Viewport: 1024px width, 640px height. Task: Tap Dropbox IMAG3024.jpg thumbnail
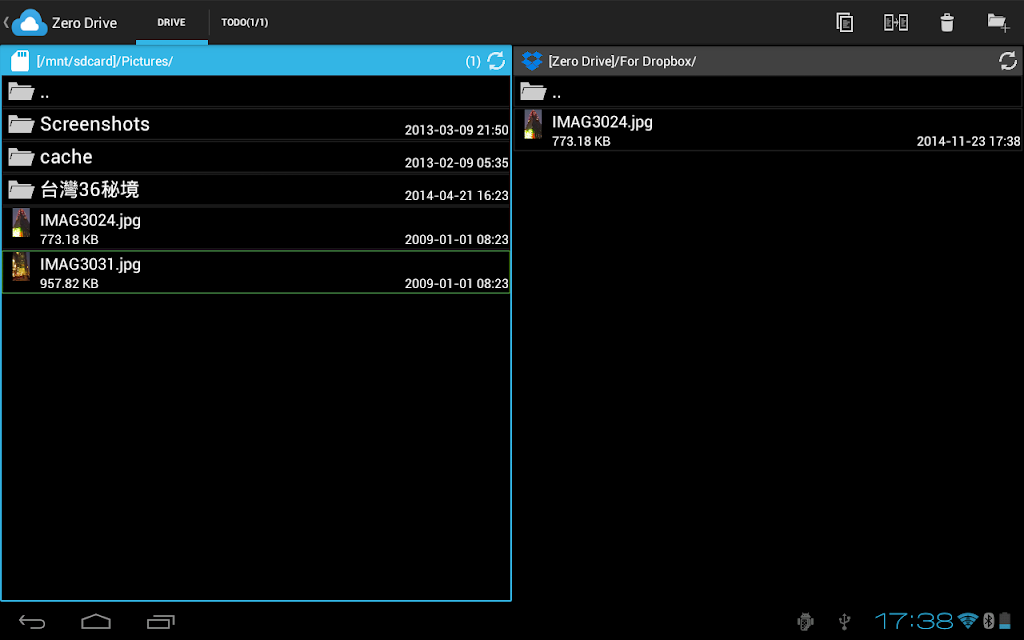(x=533, y=124)
